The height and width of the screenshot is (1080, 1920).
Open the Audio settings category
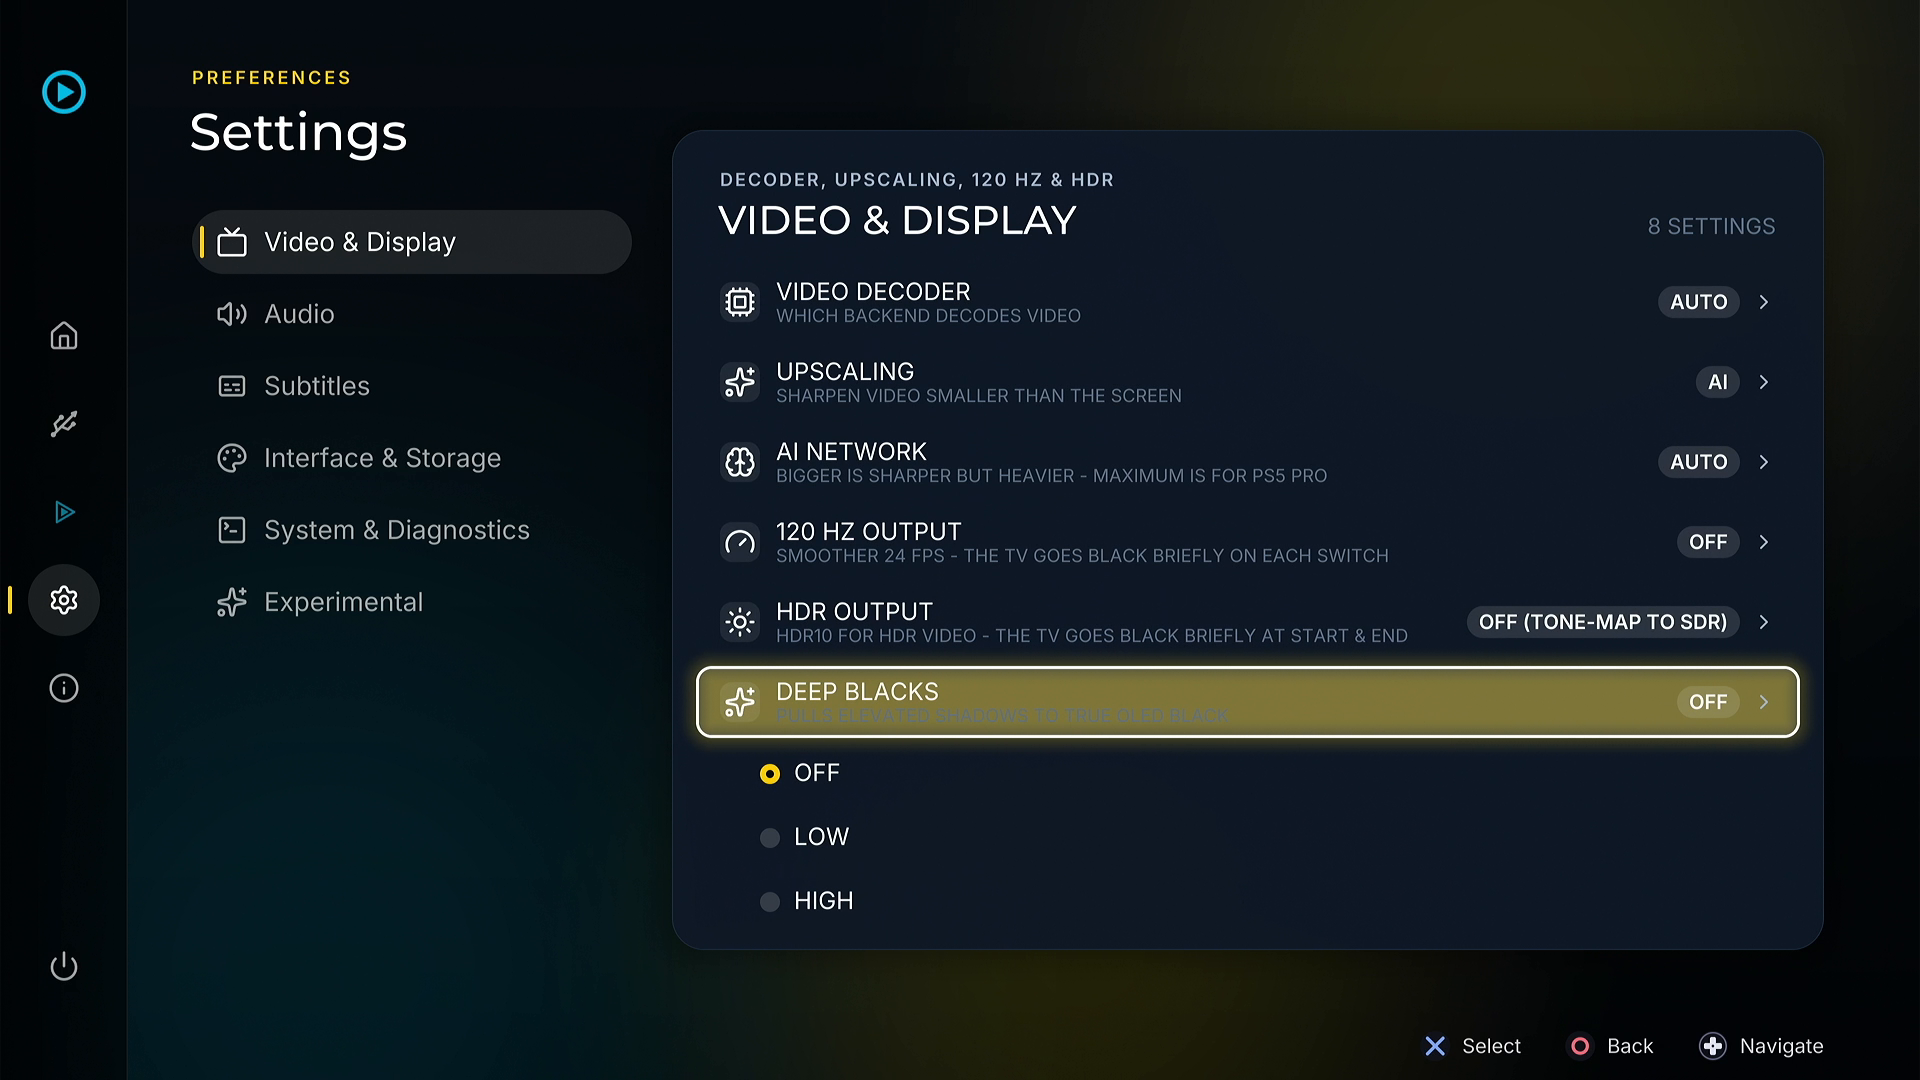[x=412, y=314]
